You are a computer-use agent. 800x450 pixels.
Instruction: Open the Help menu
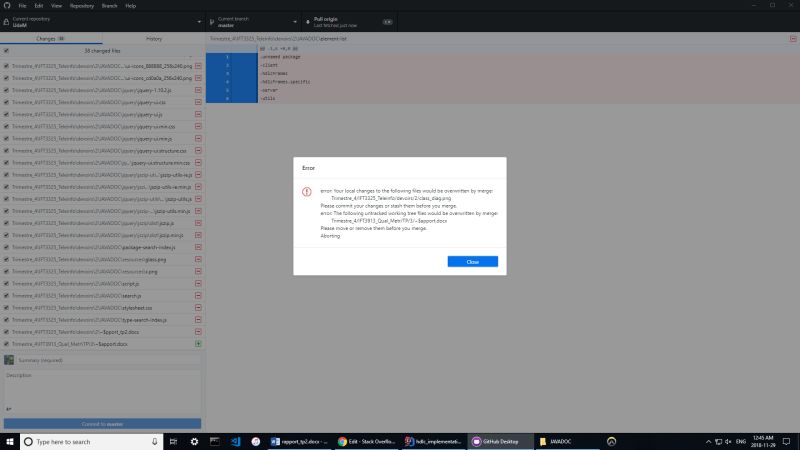[131, 6]
